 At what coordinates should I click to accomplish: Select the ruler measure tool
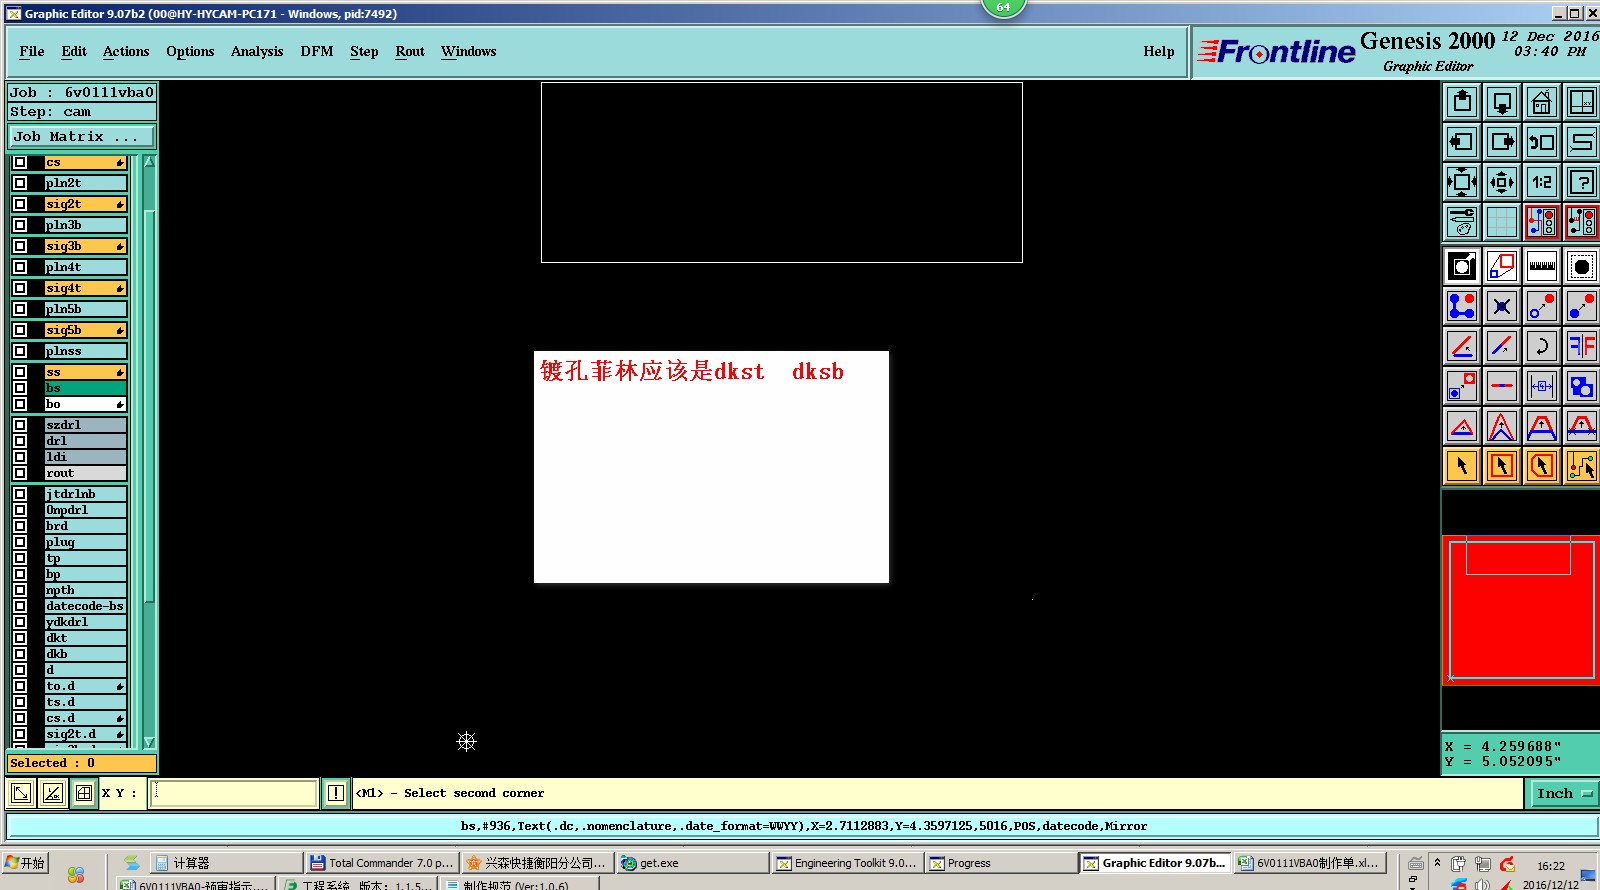pyautogui.click(x=1542, y=266)
